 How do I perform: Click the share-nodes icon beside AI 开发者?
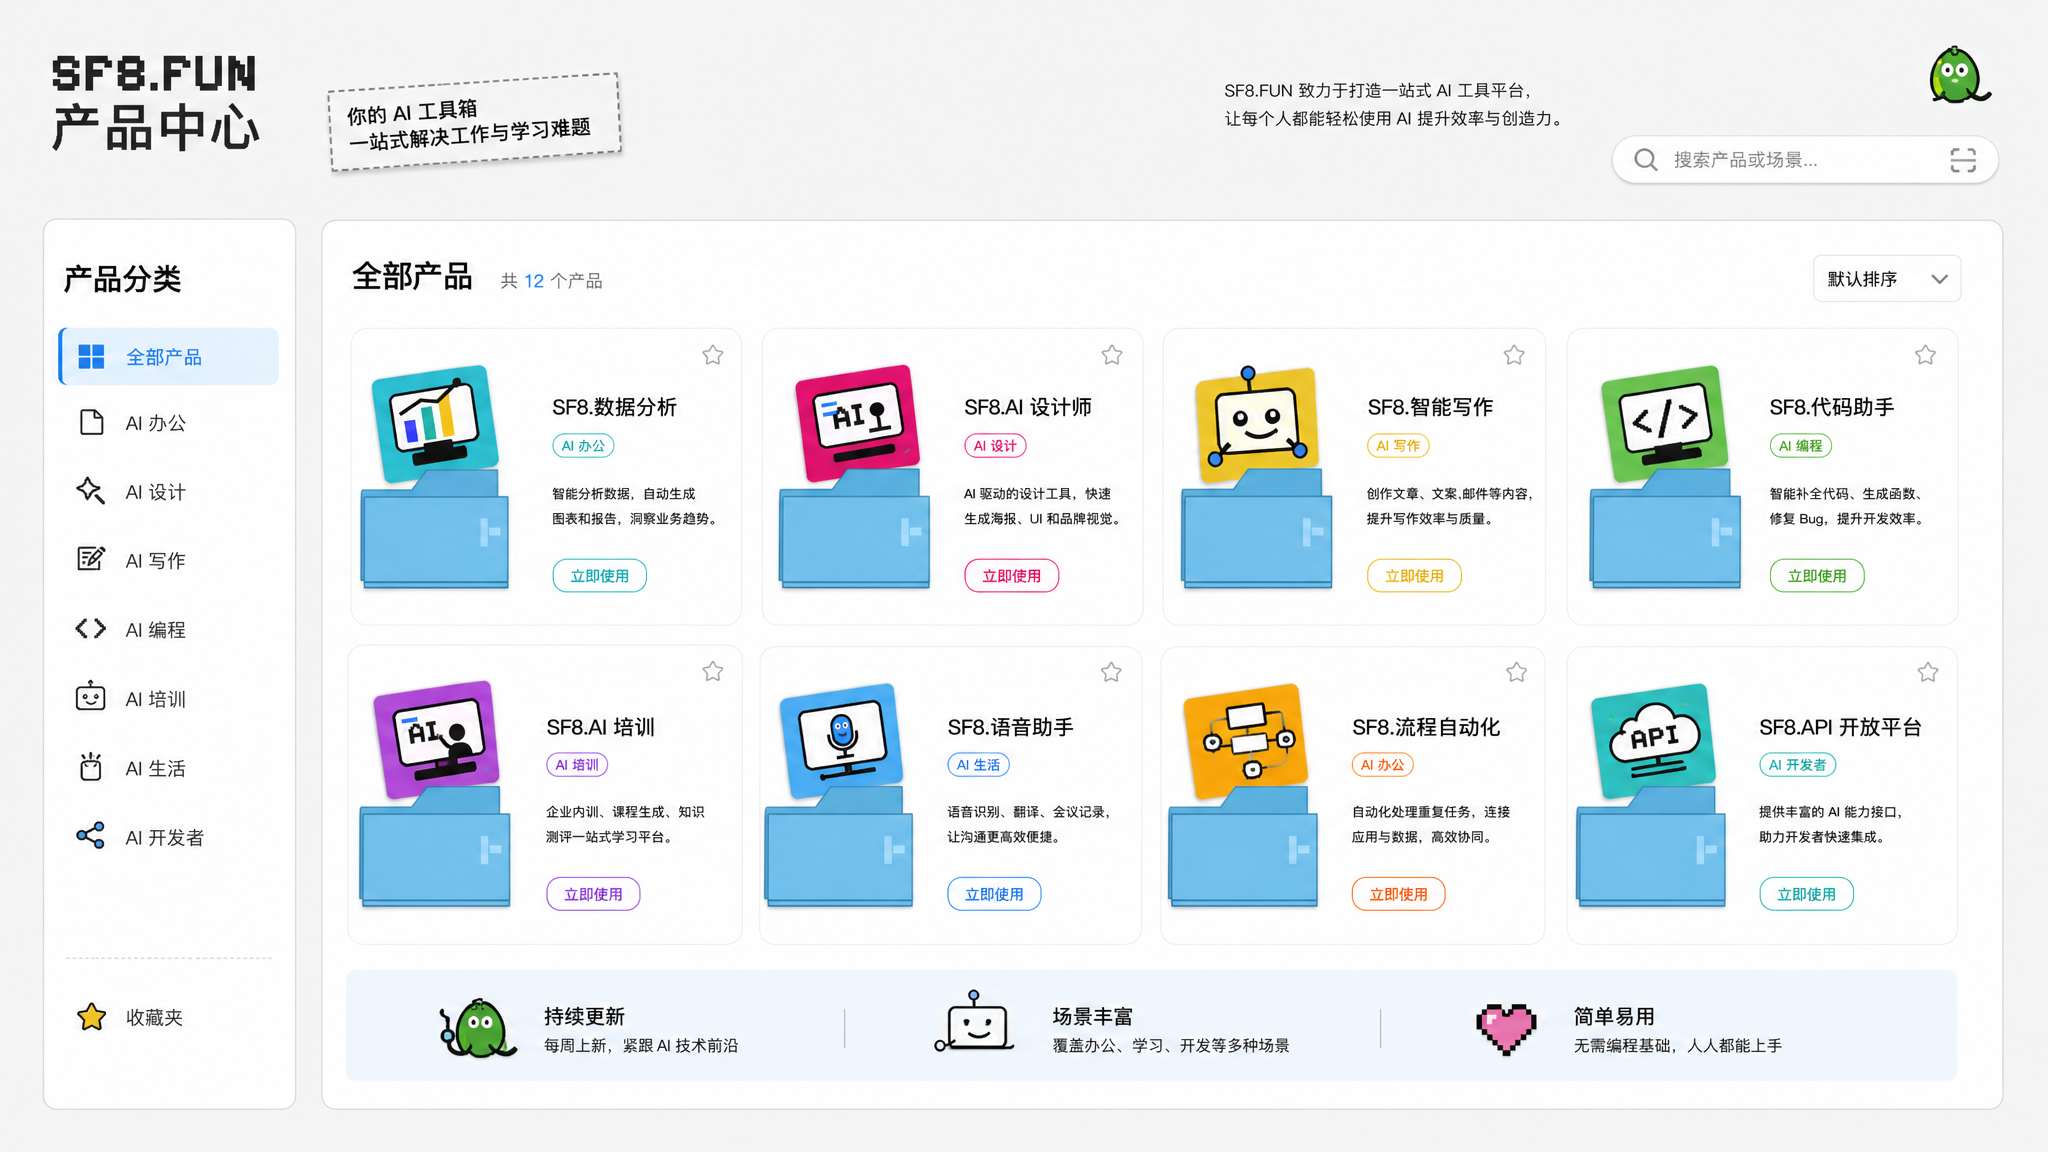(91, 836)
